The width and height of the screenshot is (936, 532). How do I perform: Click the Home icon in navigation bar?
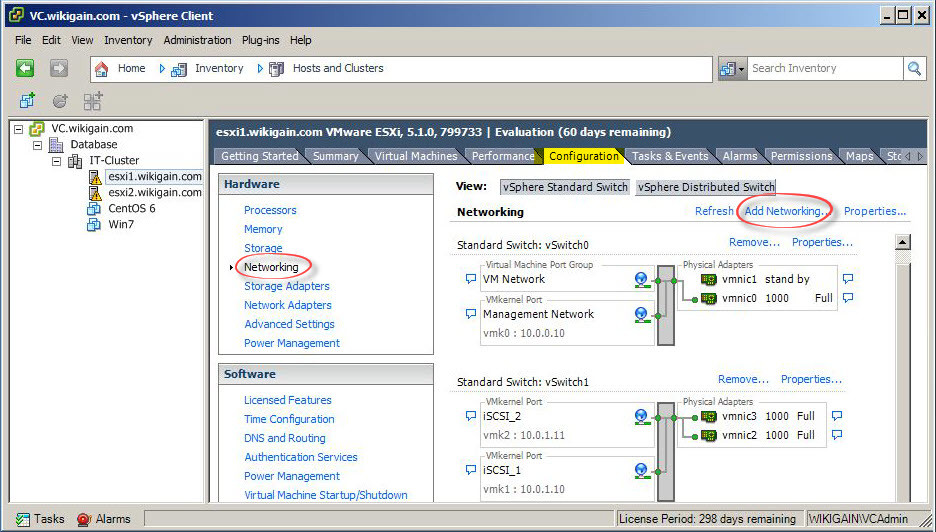[x=101, y=69]
